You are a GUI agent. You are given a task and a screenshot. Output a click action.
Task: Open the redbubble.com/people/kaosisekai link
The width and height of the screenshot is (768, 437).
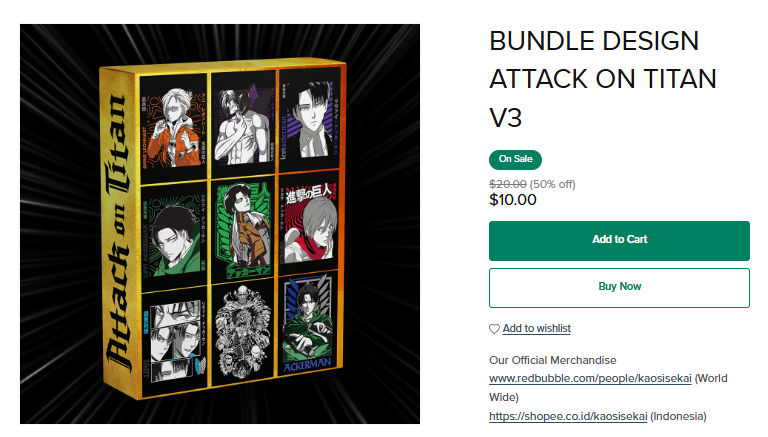(x=590, y=378)
